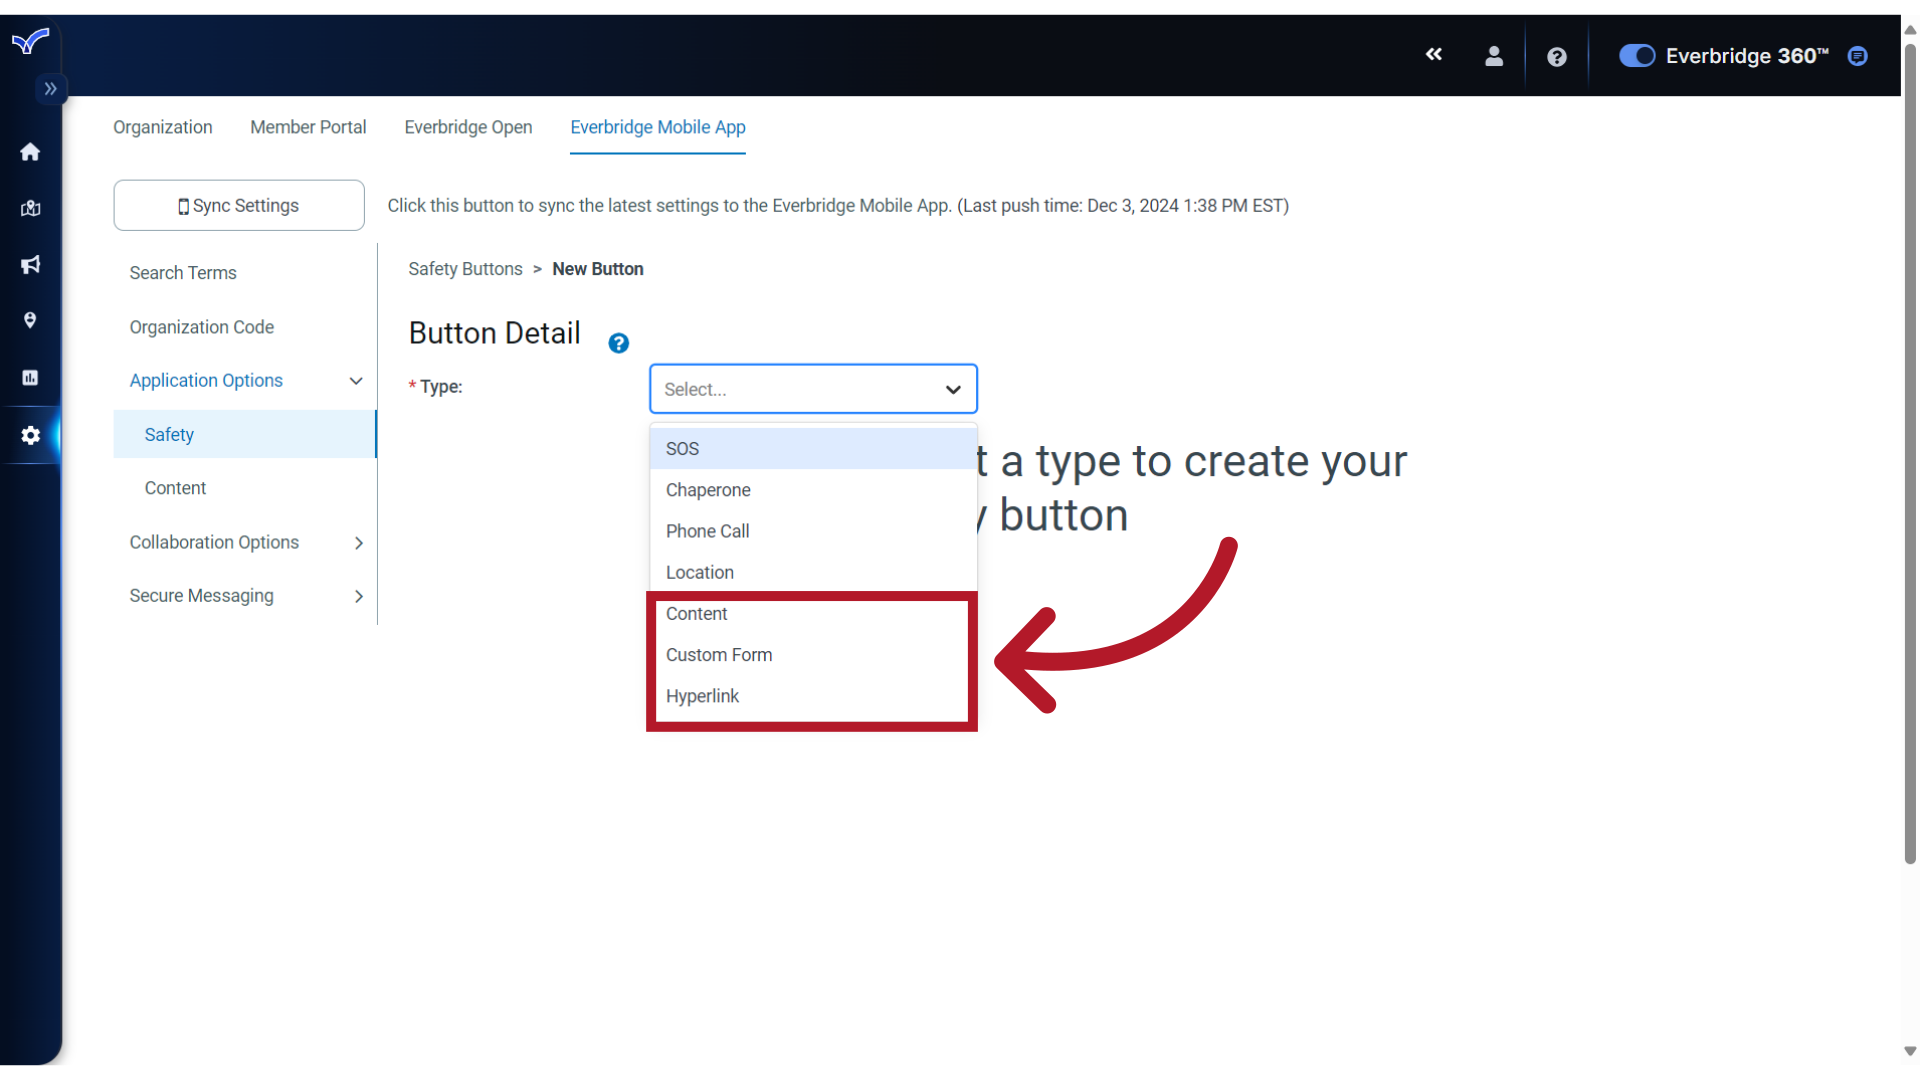Switch to the Everbridge Open tab
Screen dimensions: 1920x1080
point(468,127)
